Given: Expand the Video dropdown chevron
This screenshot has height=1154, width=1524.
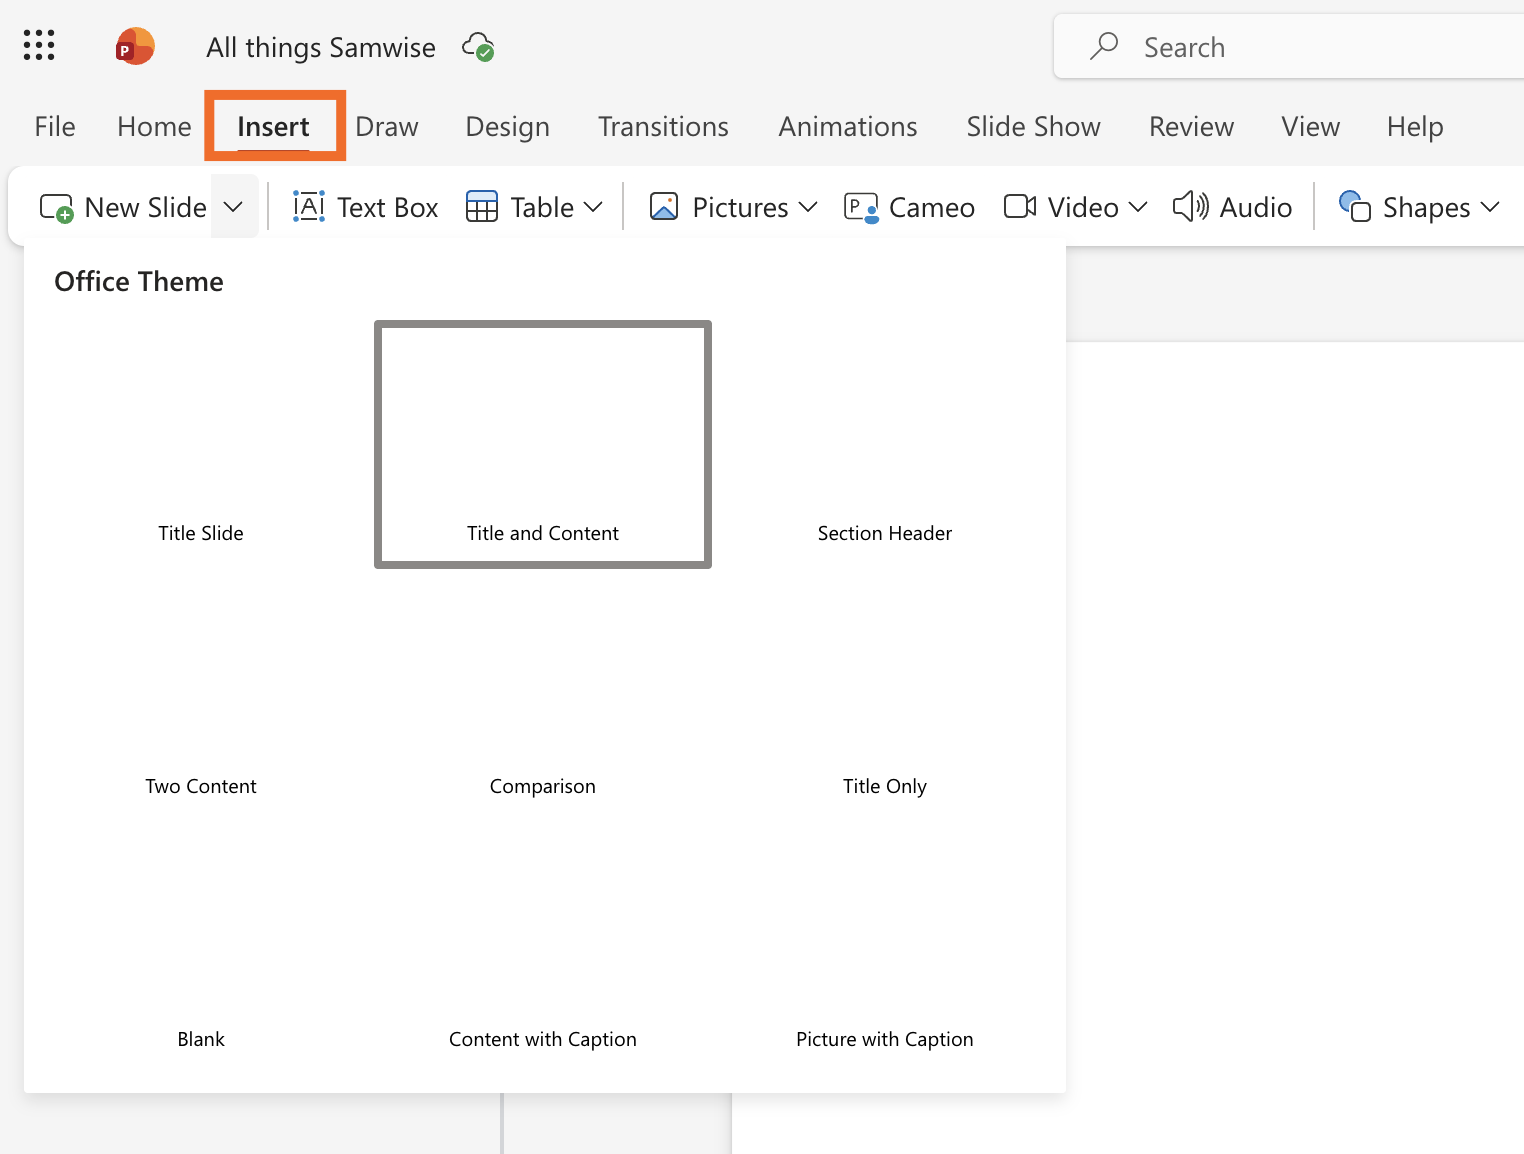Looking at the screenshot, I should point(1138,207).
